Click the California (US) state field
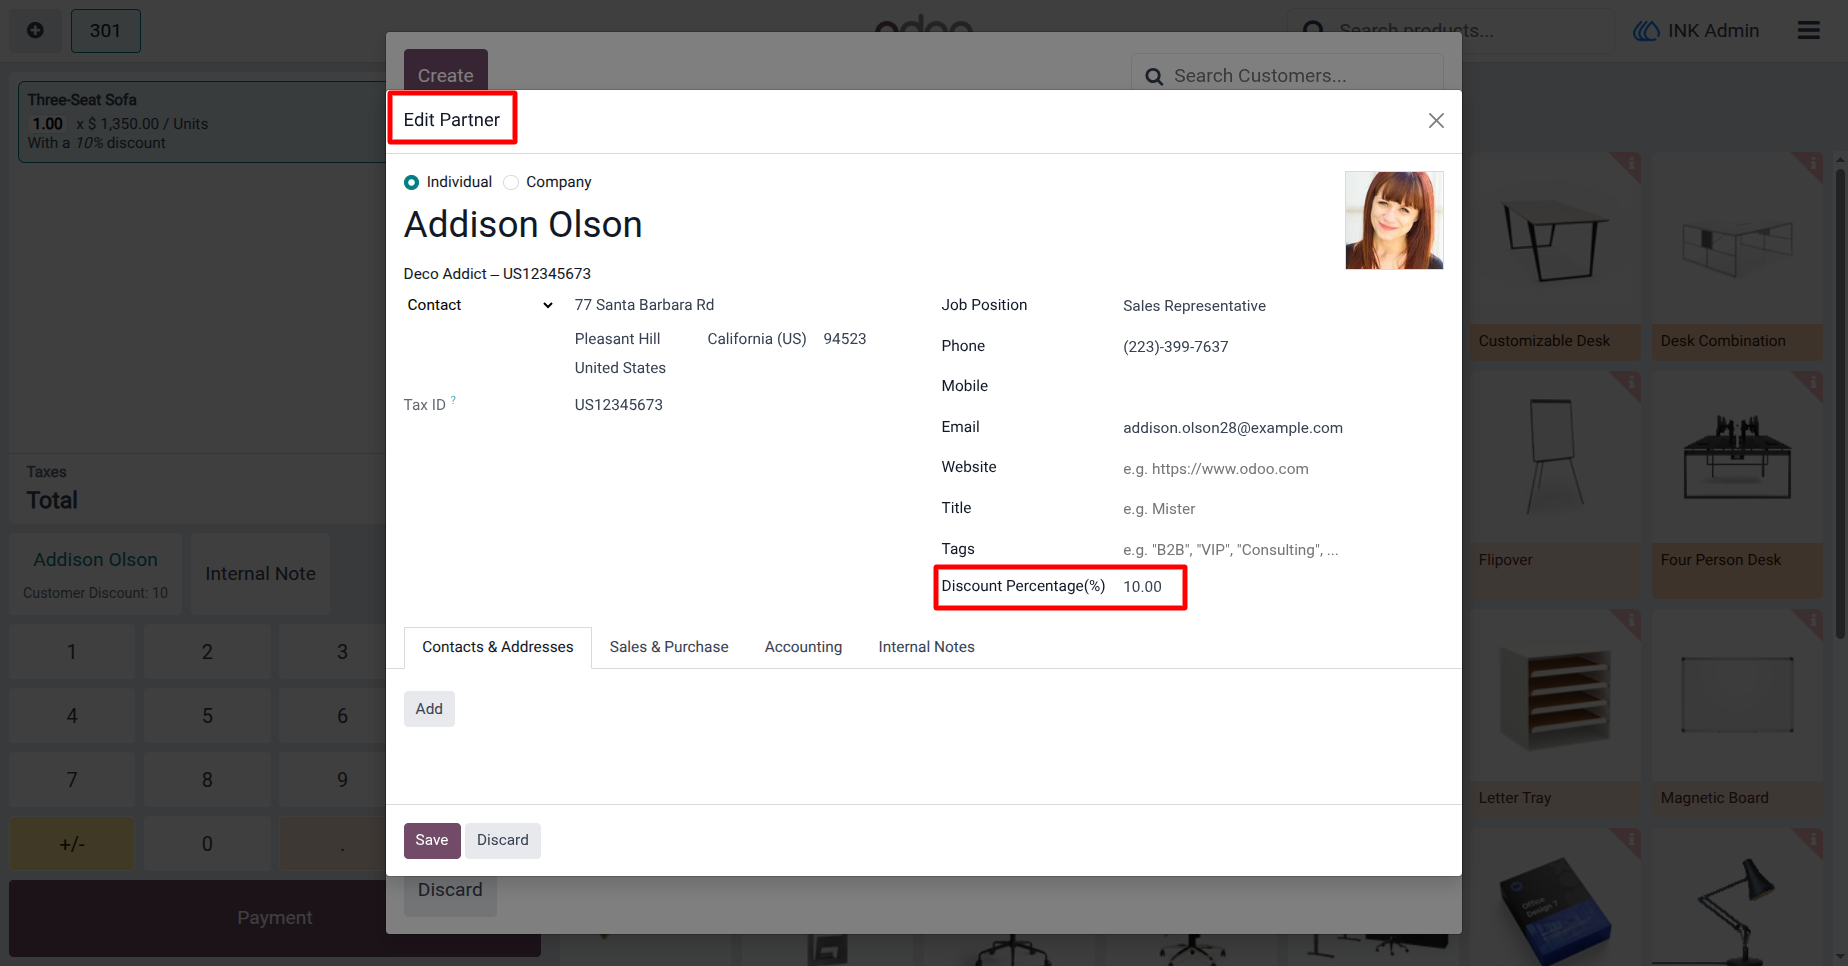Image resolution: width=1848 pixels, height=966 pixels. 757,339
